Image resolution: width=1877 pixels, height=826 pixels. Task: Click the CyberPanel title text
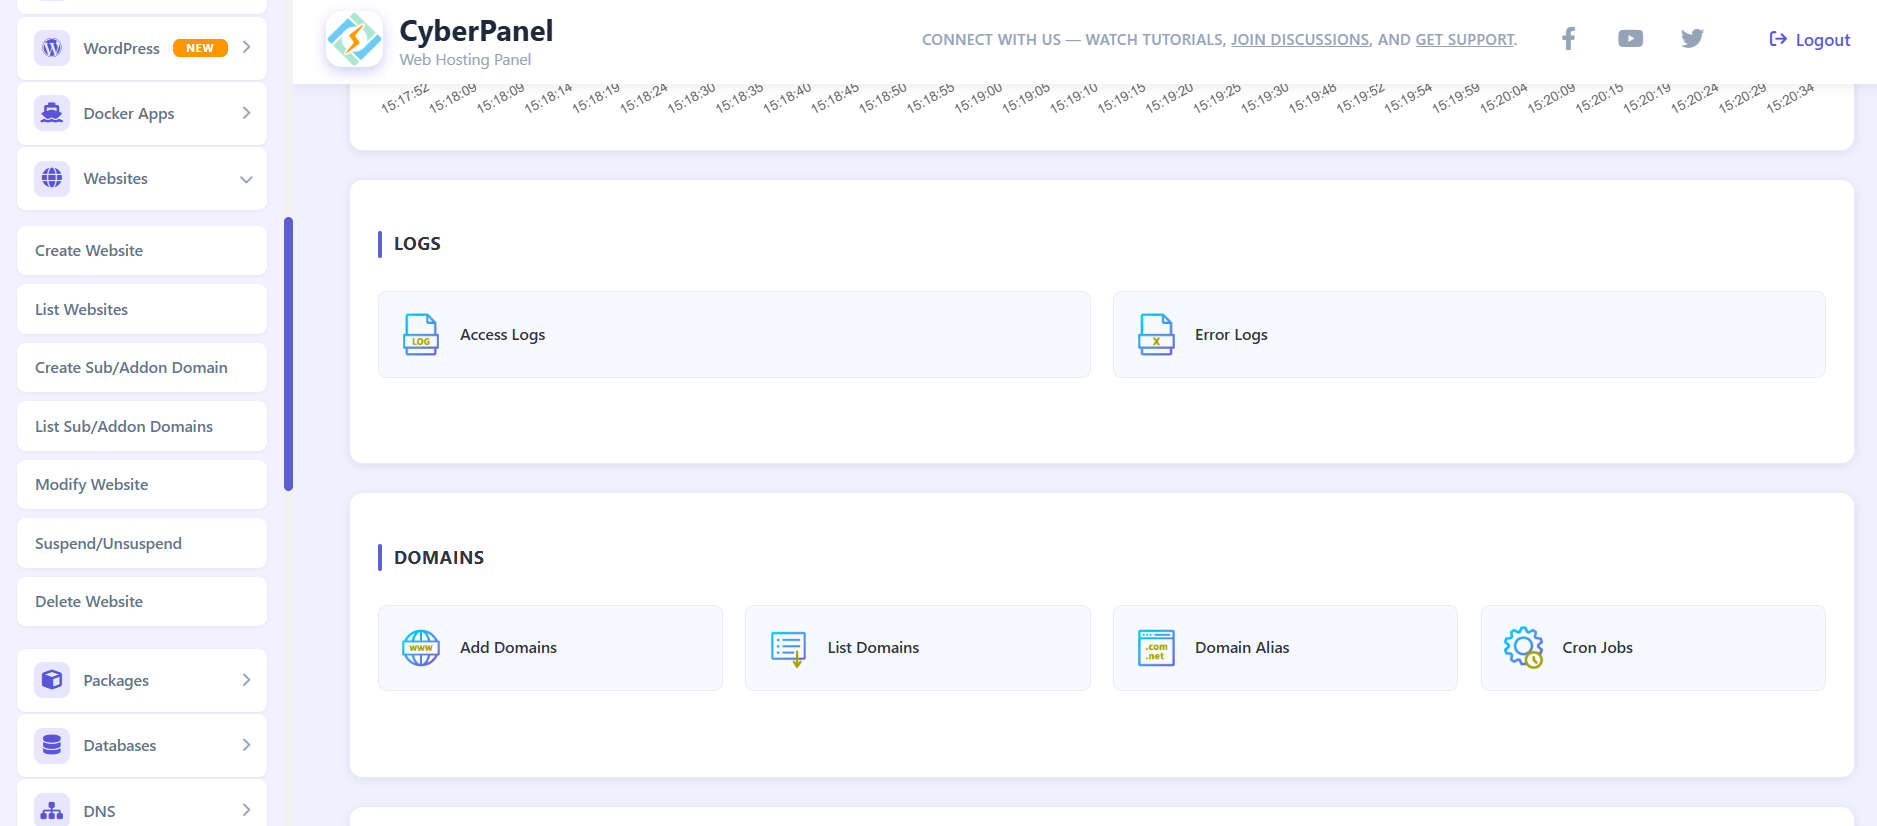(476, 31)
